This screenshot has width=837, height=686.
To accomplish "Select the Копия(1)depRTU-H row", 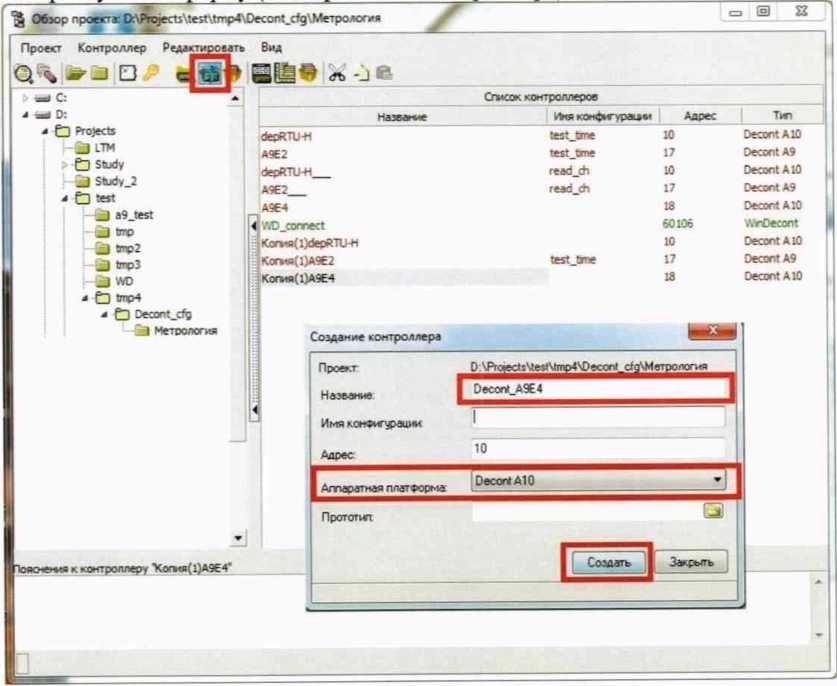I will (541, 242).
